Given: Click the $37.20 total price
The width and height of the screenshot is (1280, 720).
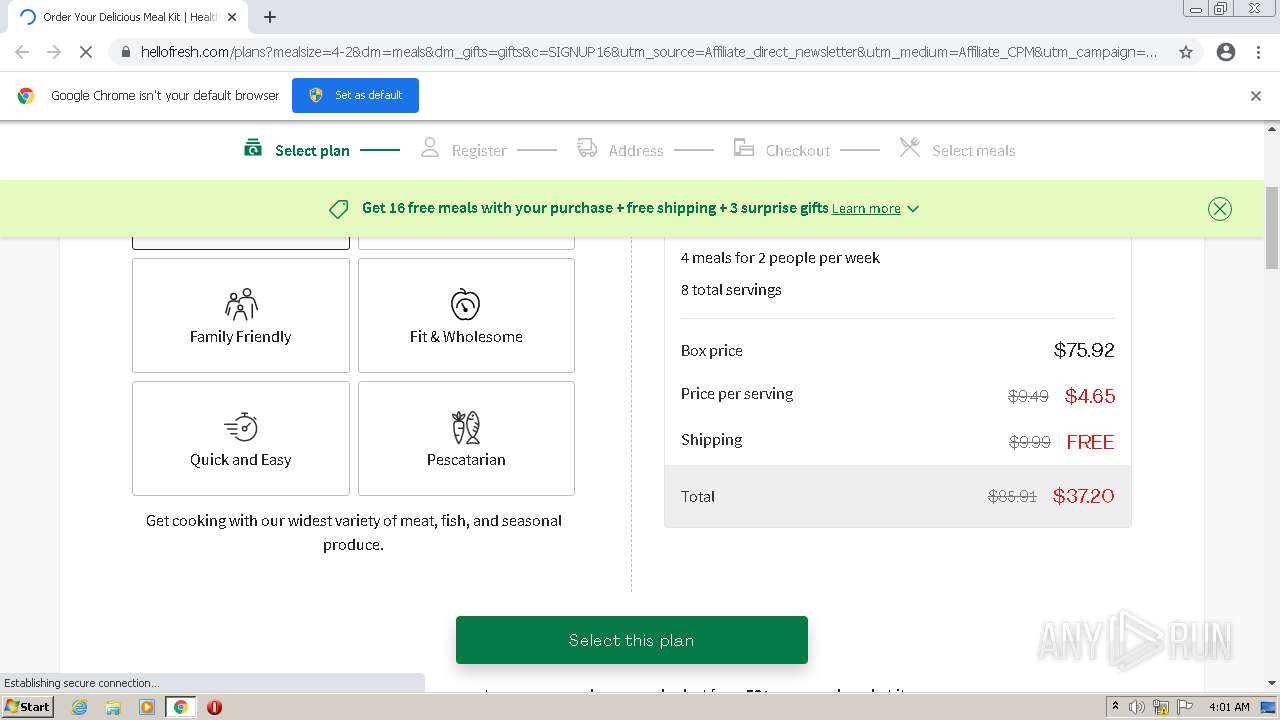Looking at the screenshot, I should (1083, 496).
